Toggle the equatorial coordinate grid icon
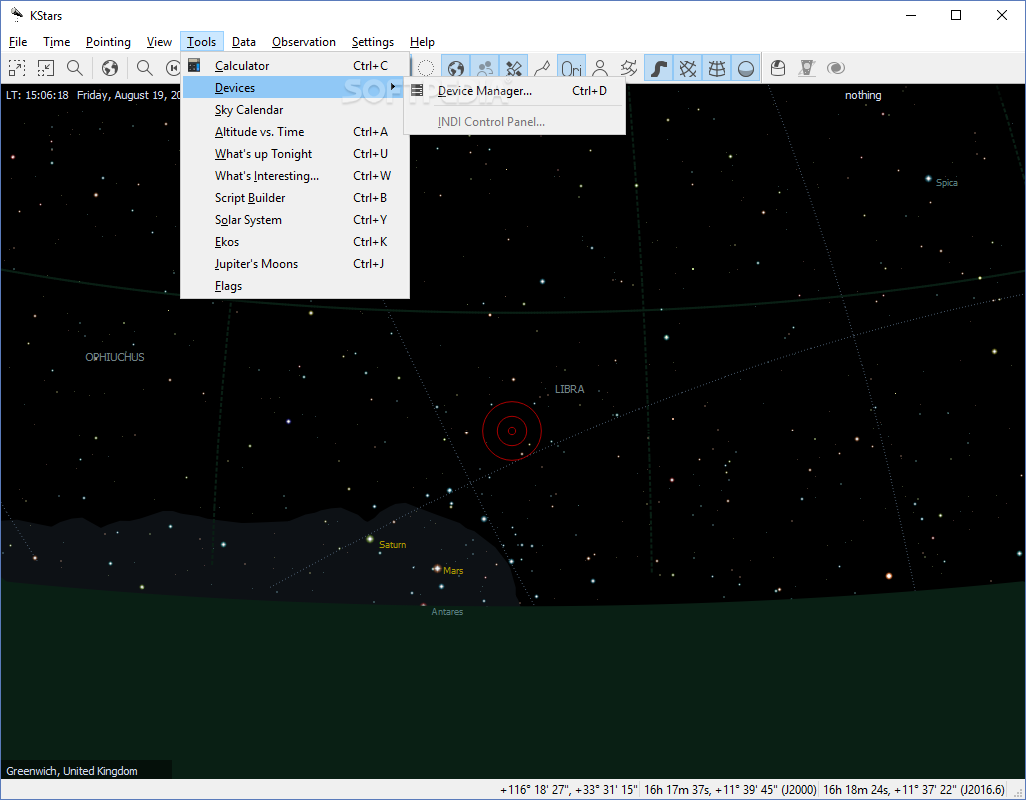This screenshot has height=800, width=1026. [688, 68]
